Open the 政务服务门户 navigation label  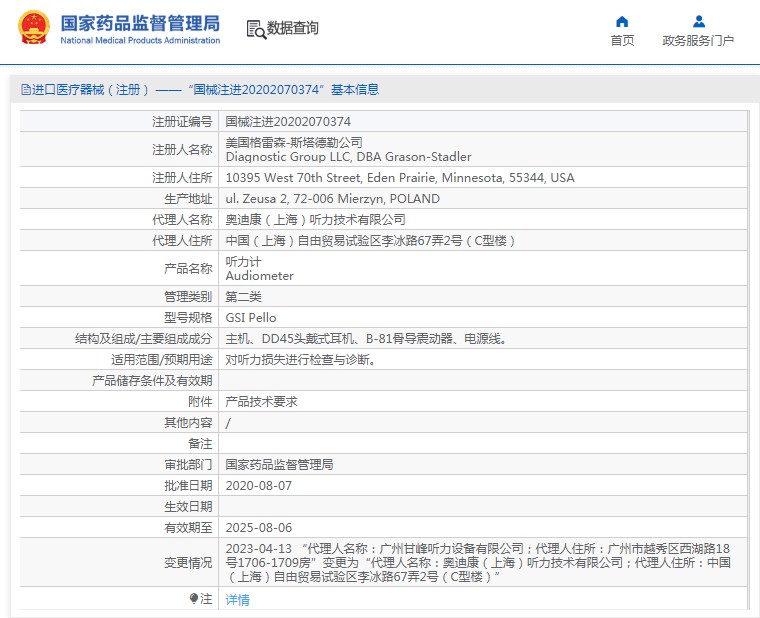coord(698,41)
